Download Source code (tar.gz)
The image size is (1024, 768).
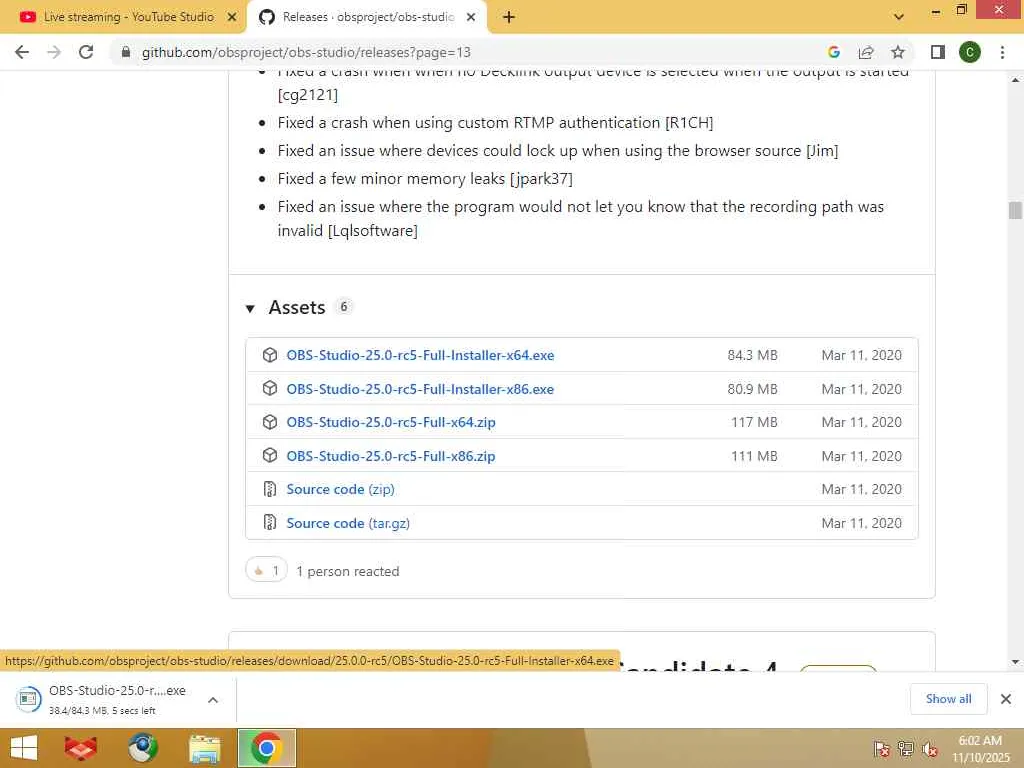coord(348,524)
